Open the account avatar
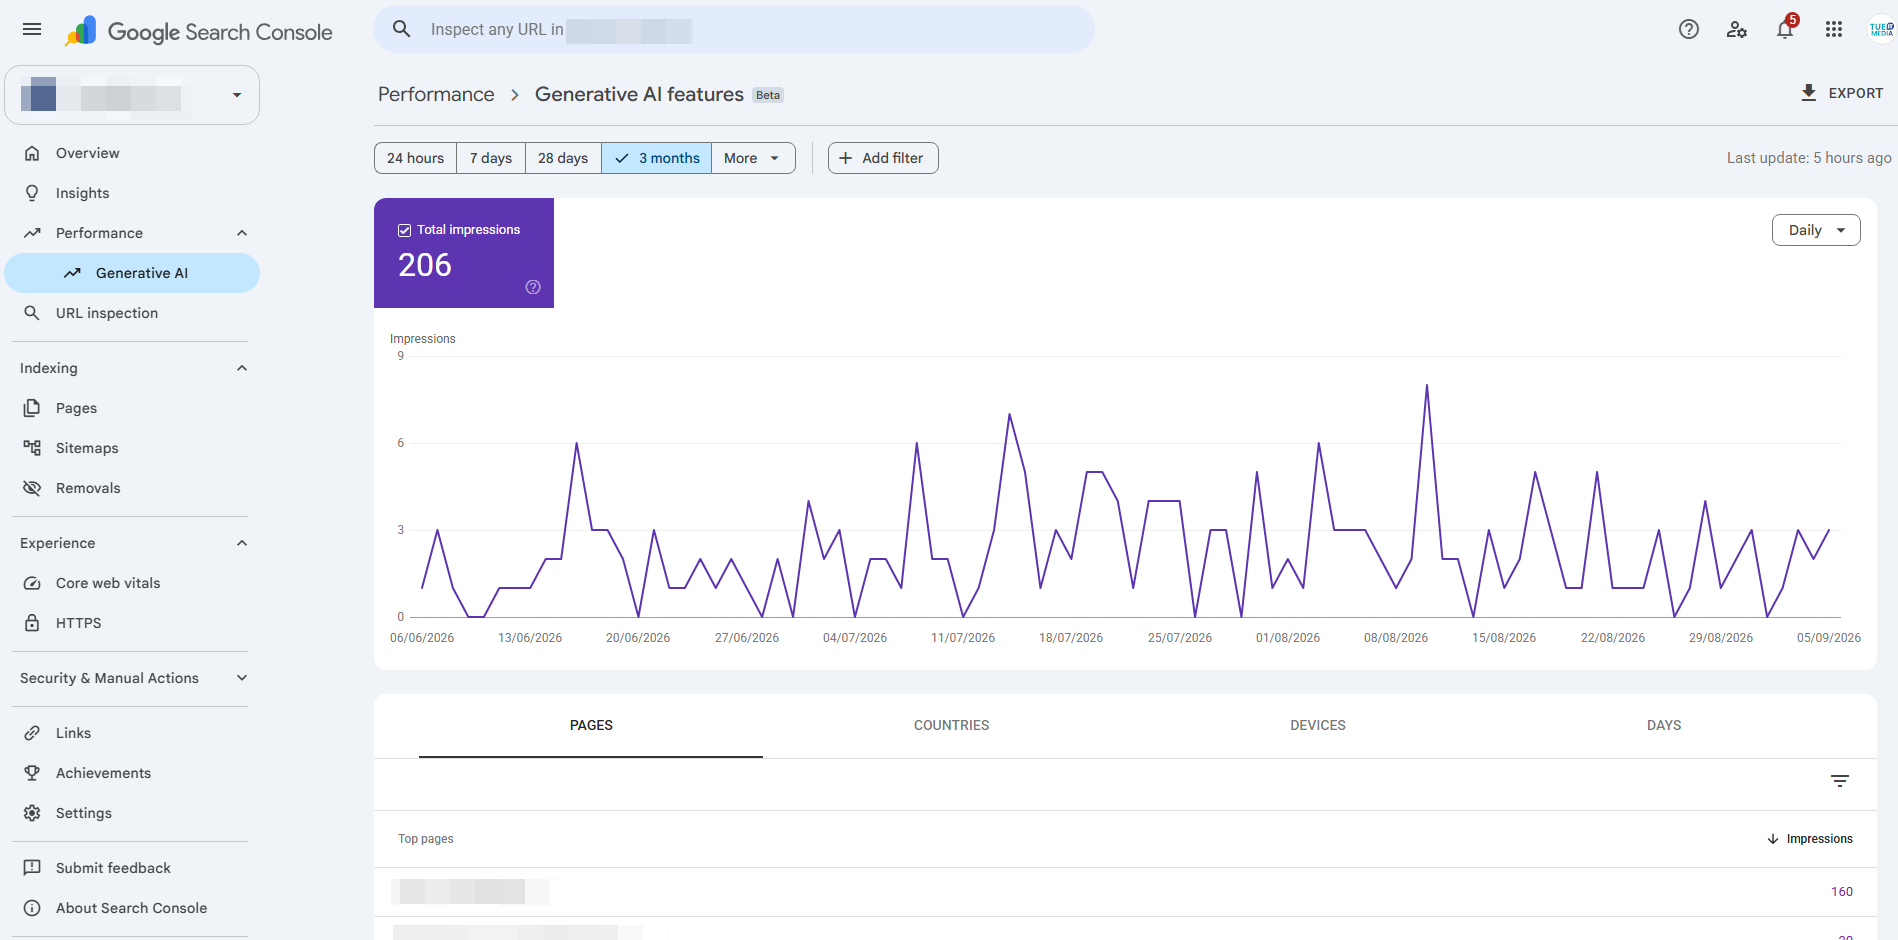Image resolution: width=1898 pixels, height=940 pixels. (1881, 30)
